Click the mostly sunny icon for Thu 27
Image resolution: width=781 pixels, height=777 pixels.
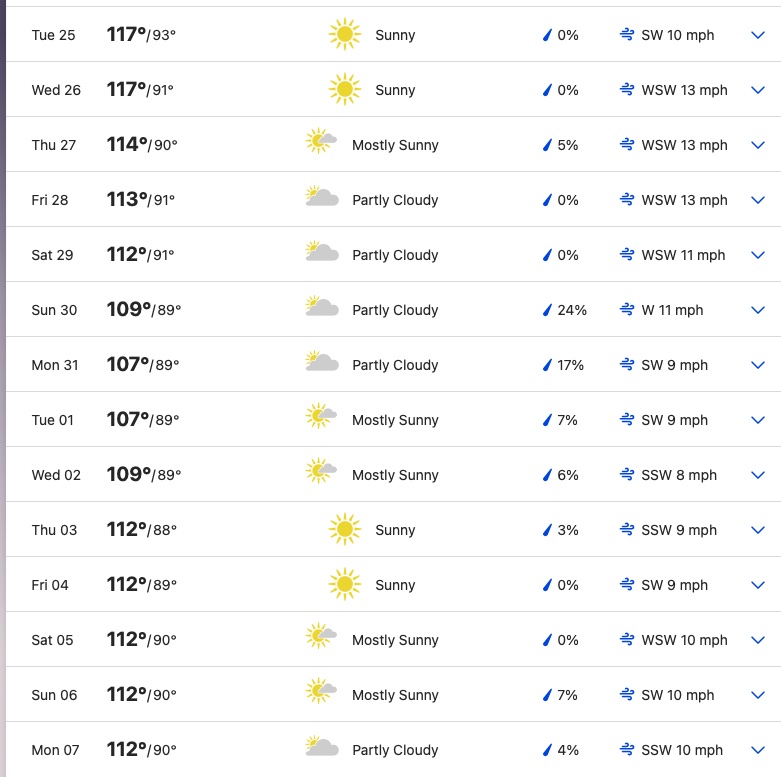(x=321, y=142)
